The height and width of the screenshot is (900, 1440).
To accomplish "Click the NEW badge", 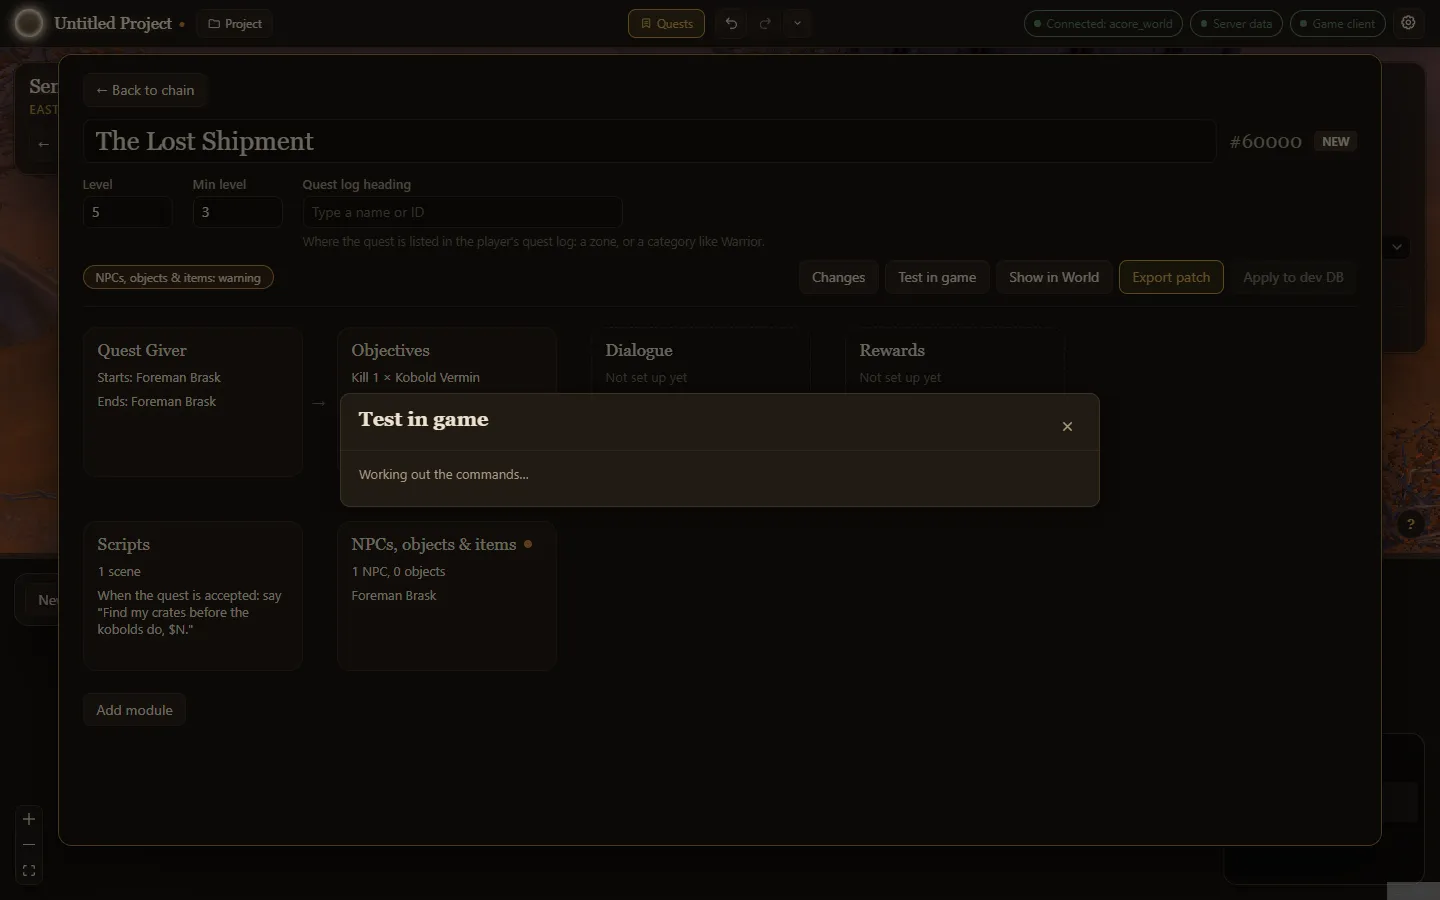I will (1335, 142).
